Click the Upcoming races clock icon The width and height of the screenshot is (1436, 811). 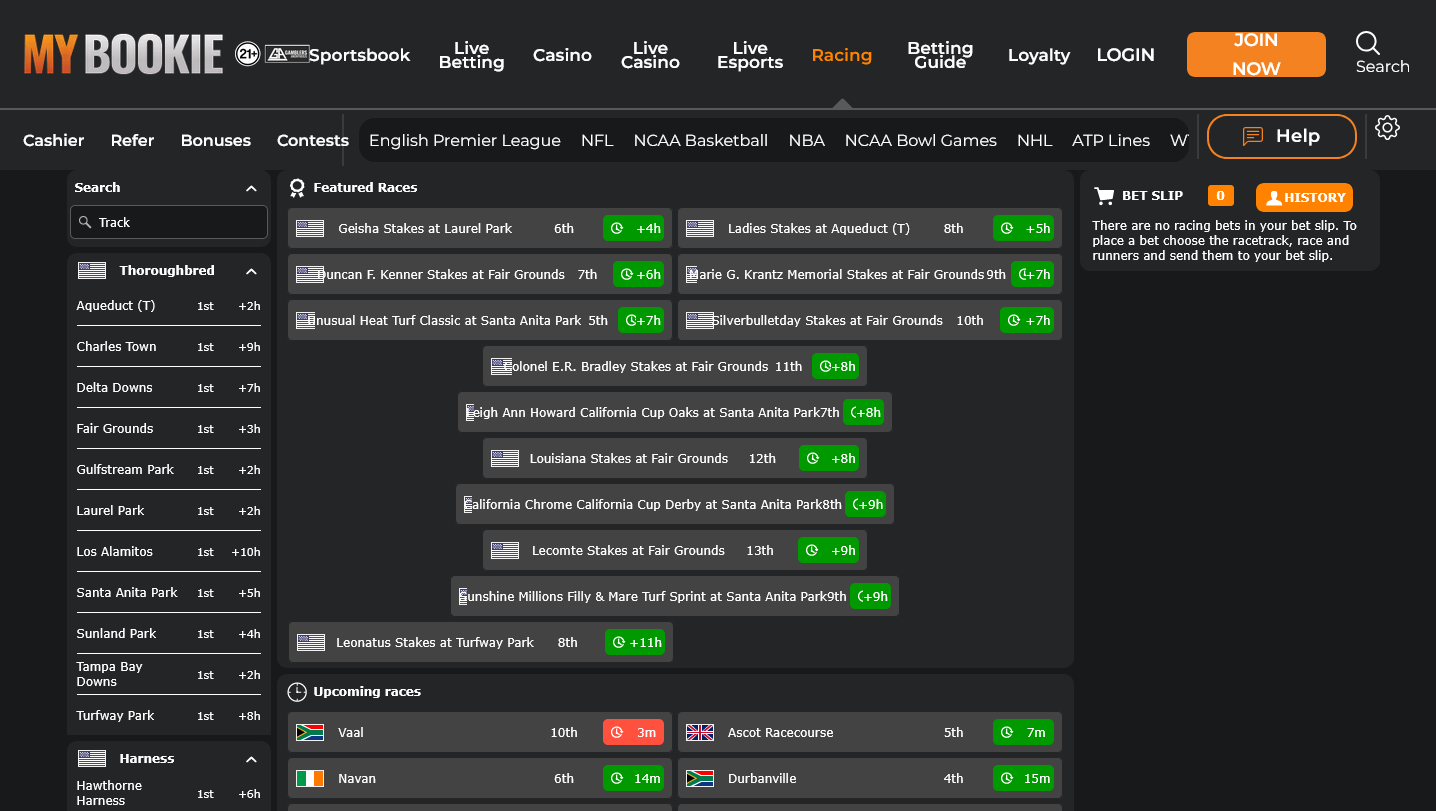coord(297,692)
